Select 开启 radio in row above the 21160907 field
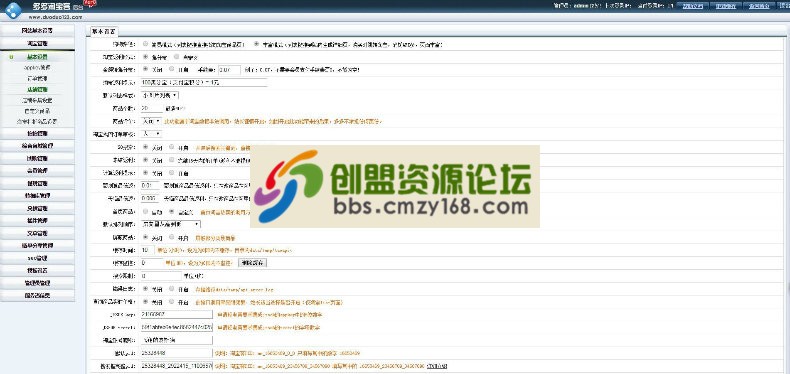 pyautogui.click(x=172, y=301)
